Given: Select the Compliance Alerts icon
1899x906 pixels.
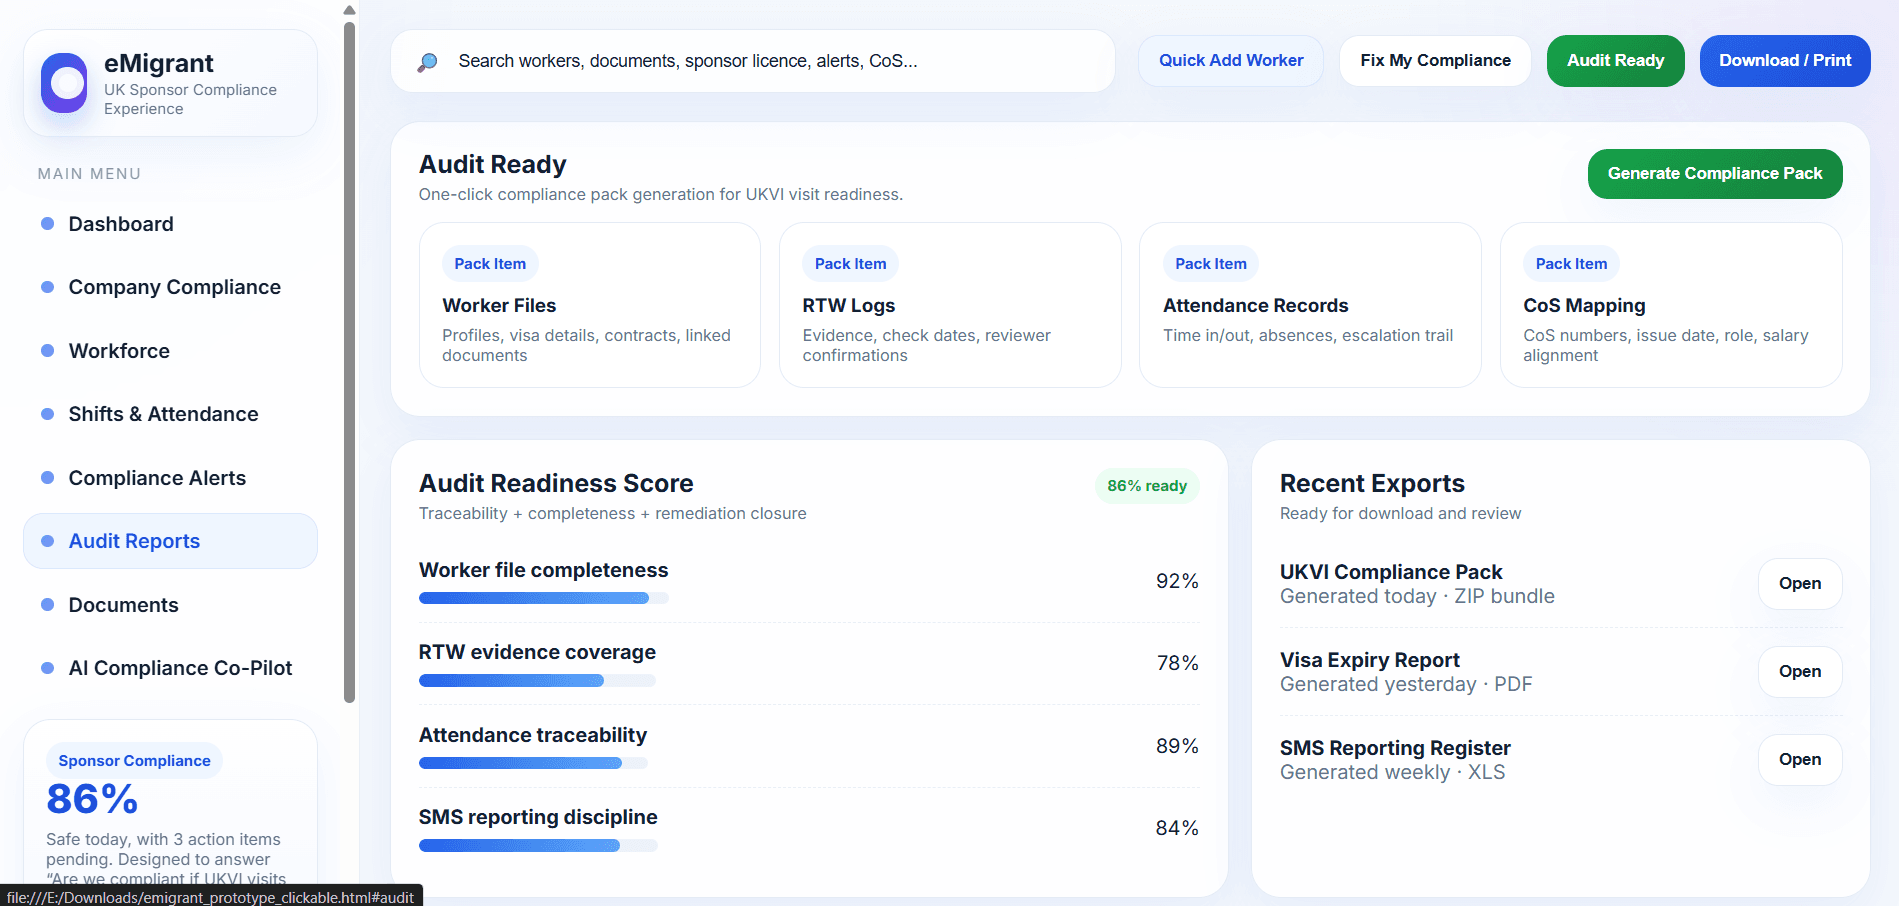Looking at the screenshot, I should coord(48,478).
